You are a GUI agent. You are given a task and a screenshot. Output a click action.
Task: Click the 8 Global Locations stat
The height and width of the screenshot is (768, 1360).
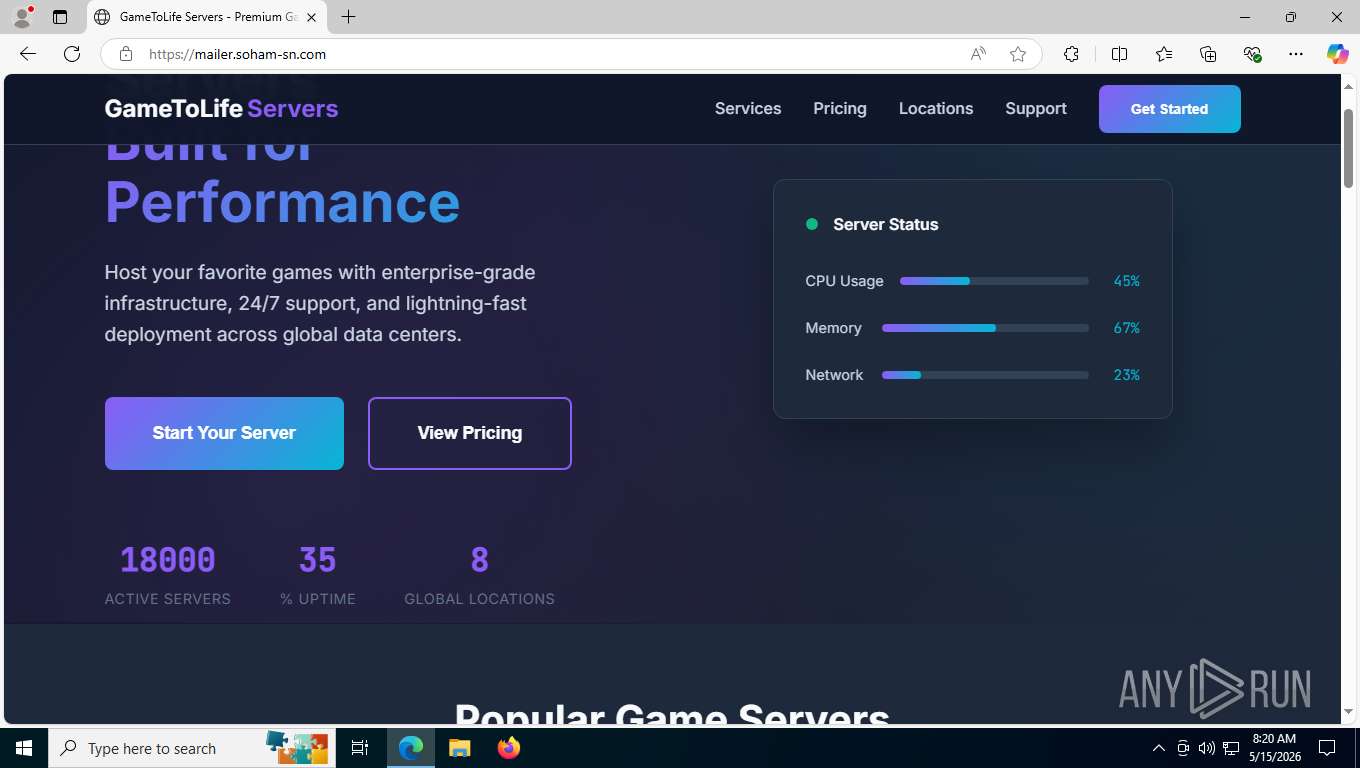[480, 575]
